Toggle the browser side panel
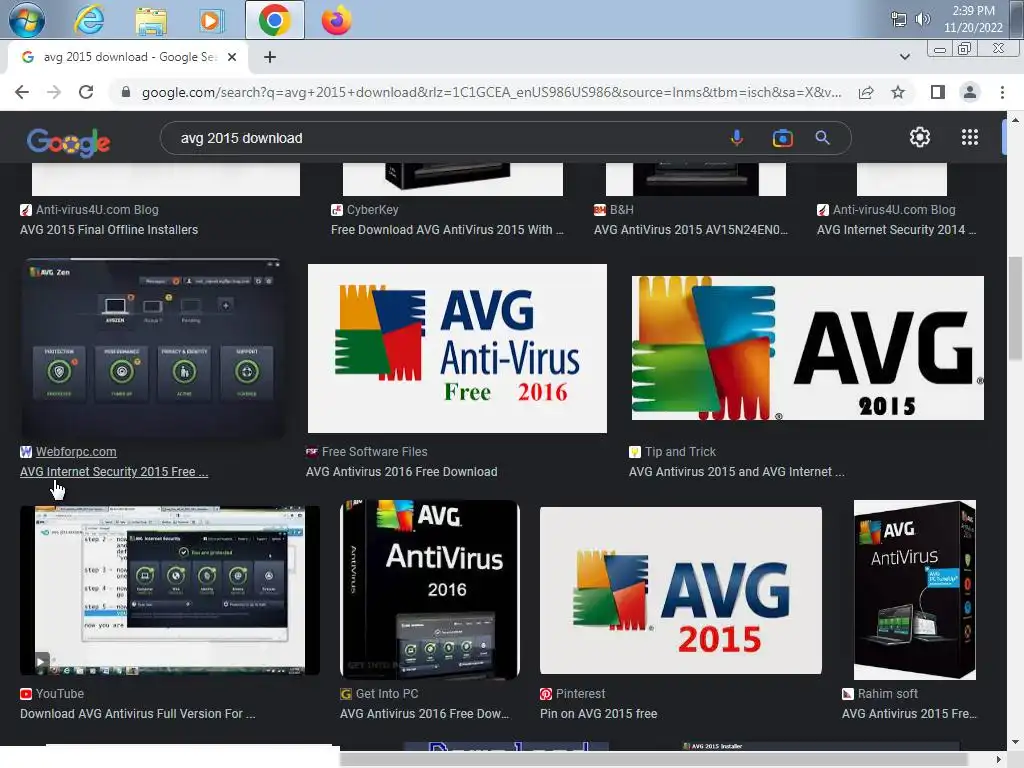1024x768 pixels. pos(938,92)
